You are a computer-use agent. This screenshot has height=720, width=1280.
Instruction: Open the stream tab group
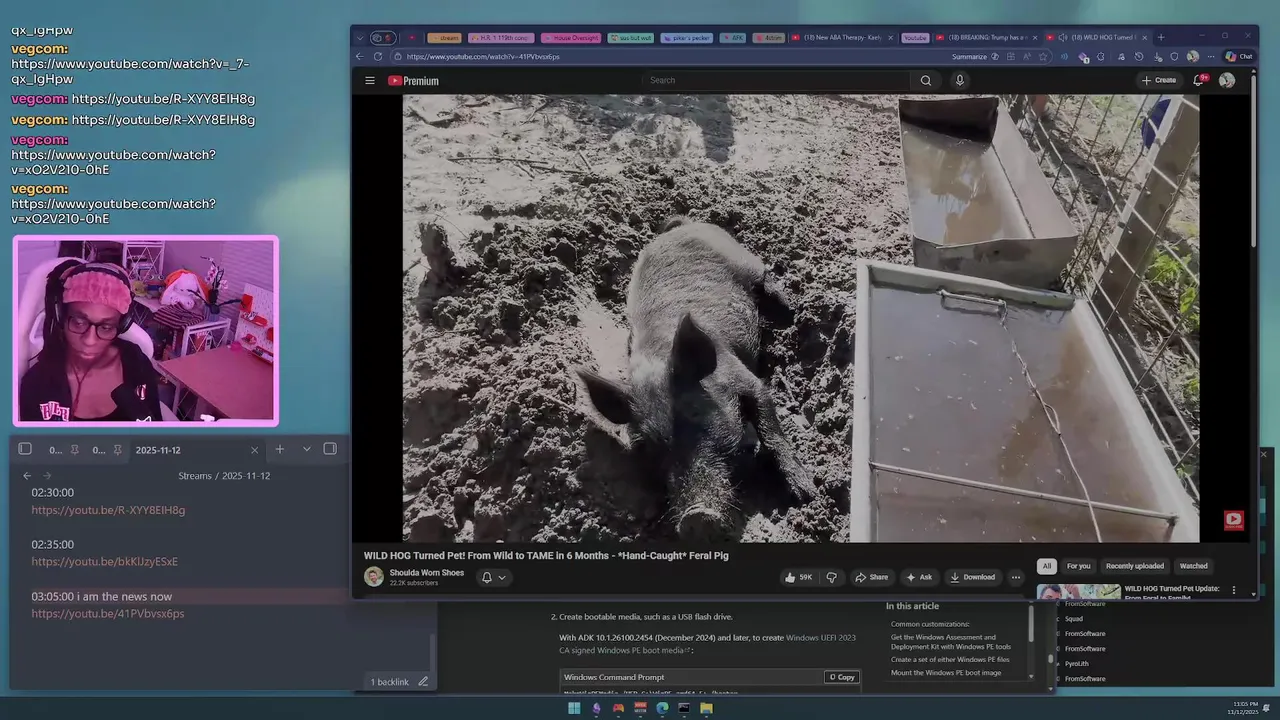tap(446, 38)
